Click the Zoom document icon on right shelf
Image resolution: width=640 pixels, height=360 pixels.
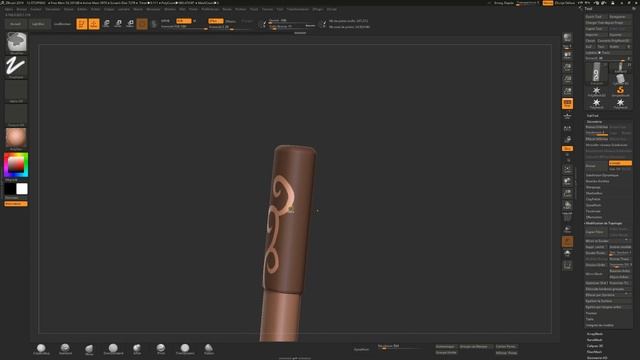point(567,67)
